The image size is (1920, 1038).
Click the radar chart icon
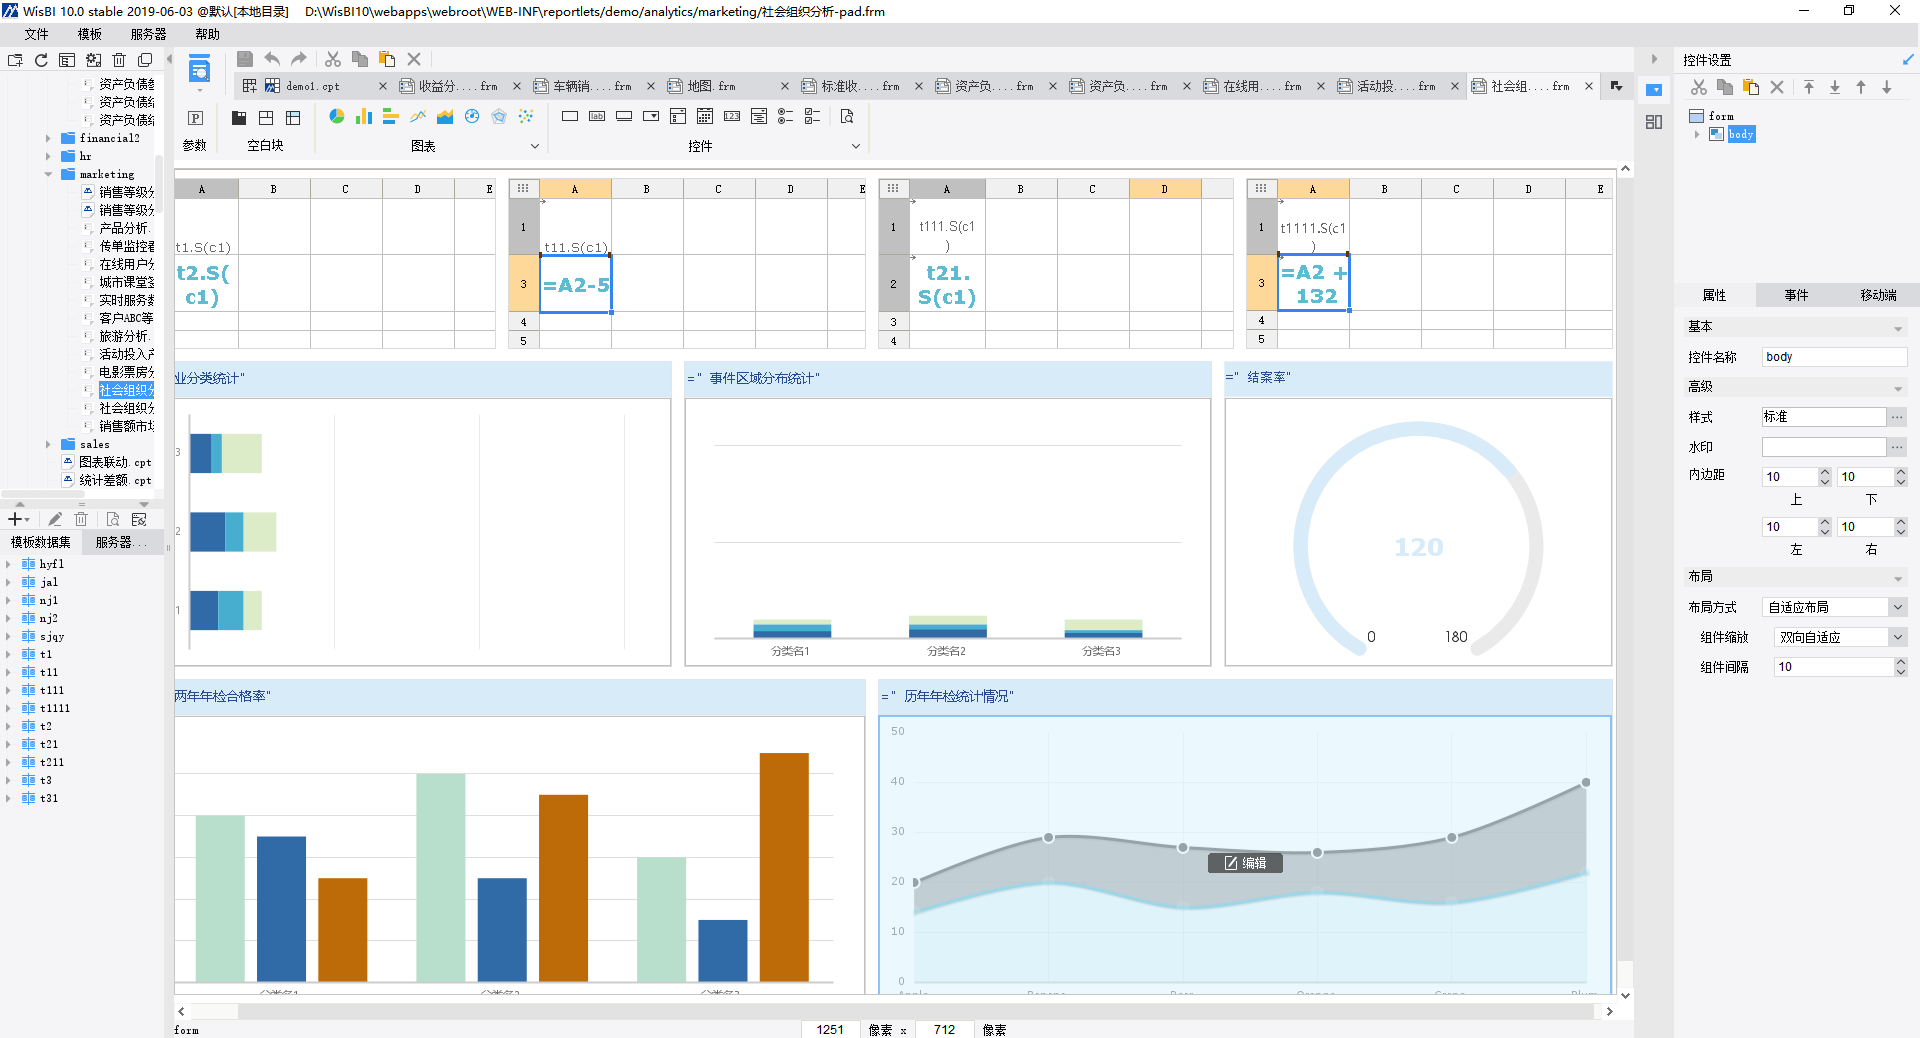pyautogui.click(x=499, y=117)
